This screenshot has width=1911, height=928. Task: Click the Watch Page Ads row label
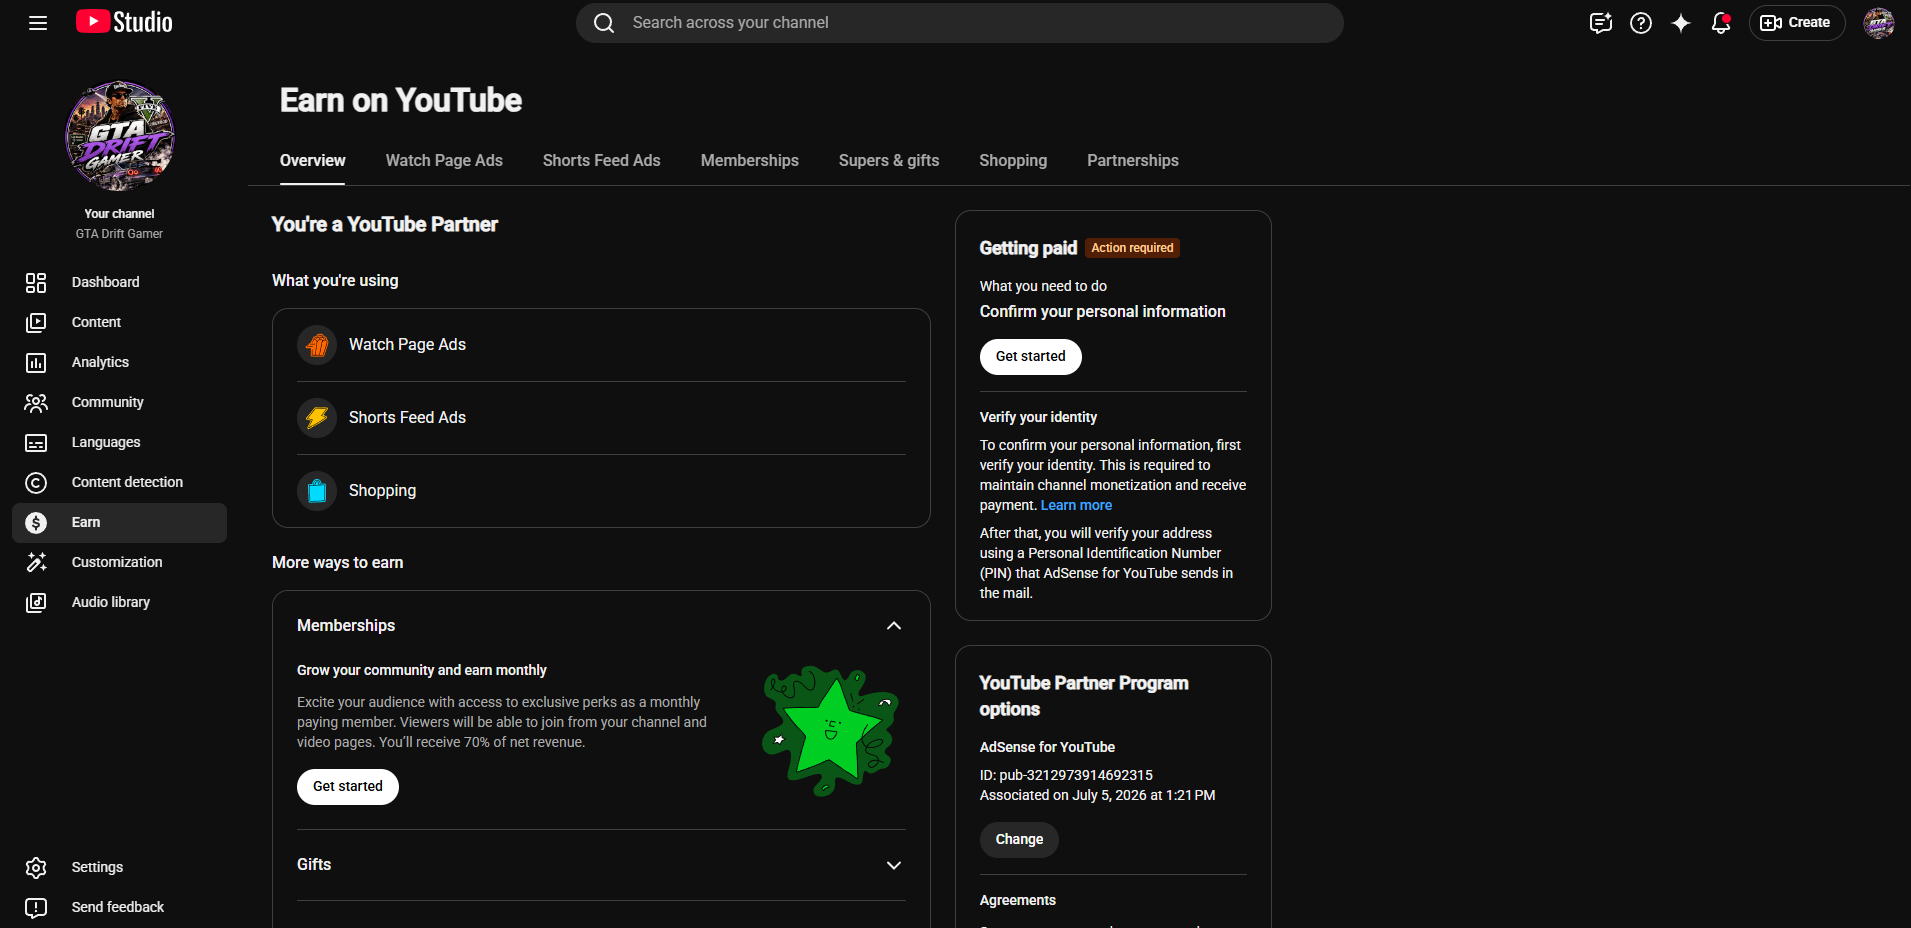pyautogui.click(x=407, y=345)
